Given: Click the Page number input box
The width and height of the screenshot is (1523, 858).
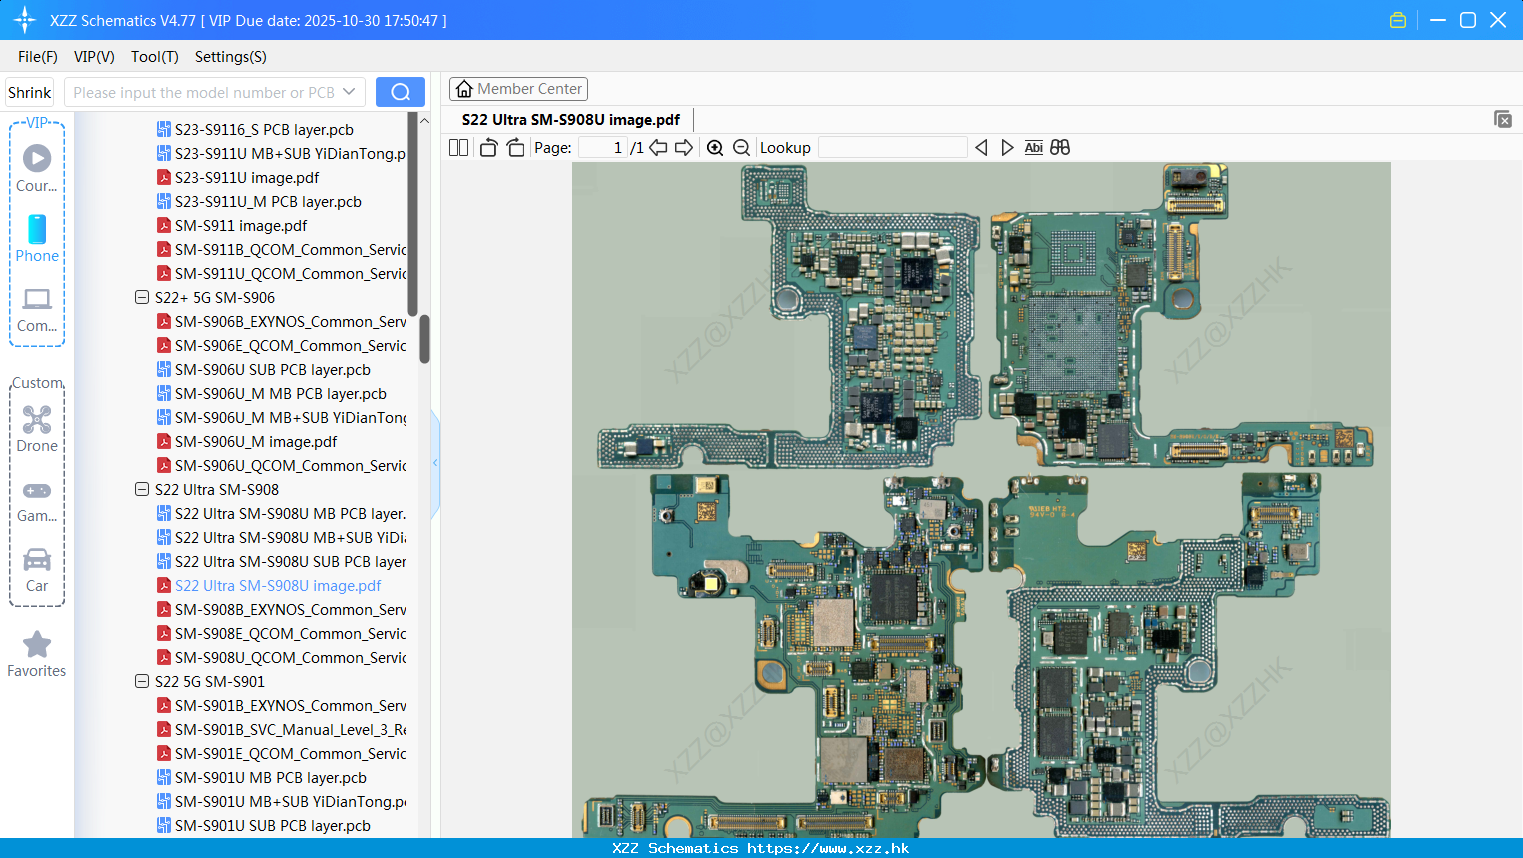Looking at the screenshot, I should (x=602, y=147).
